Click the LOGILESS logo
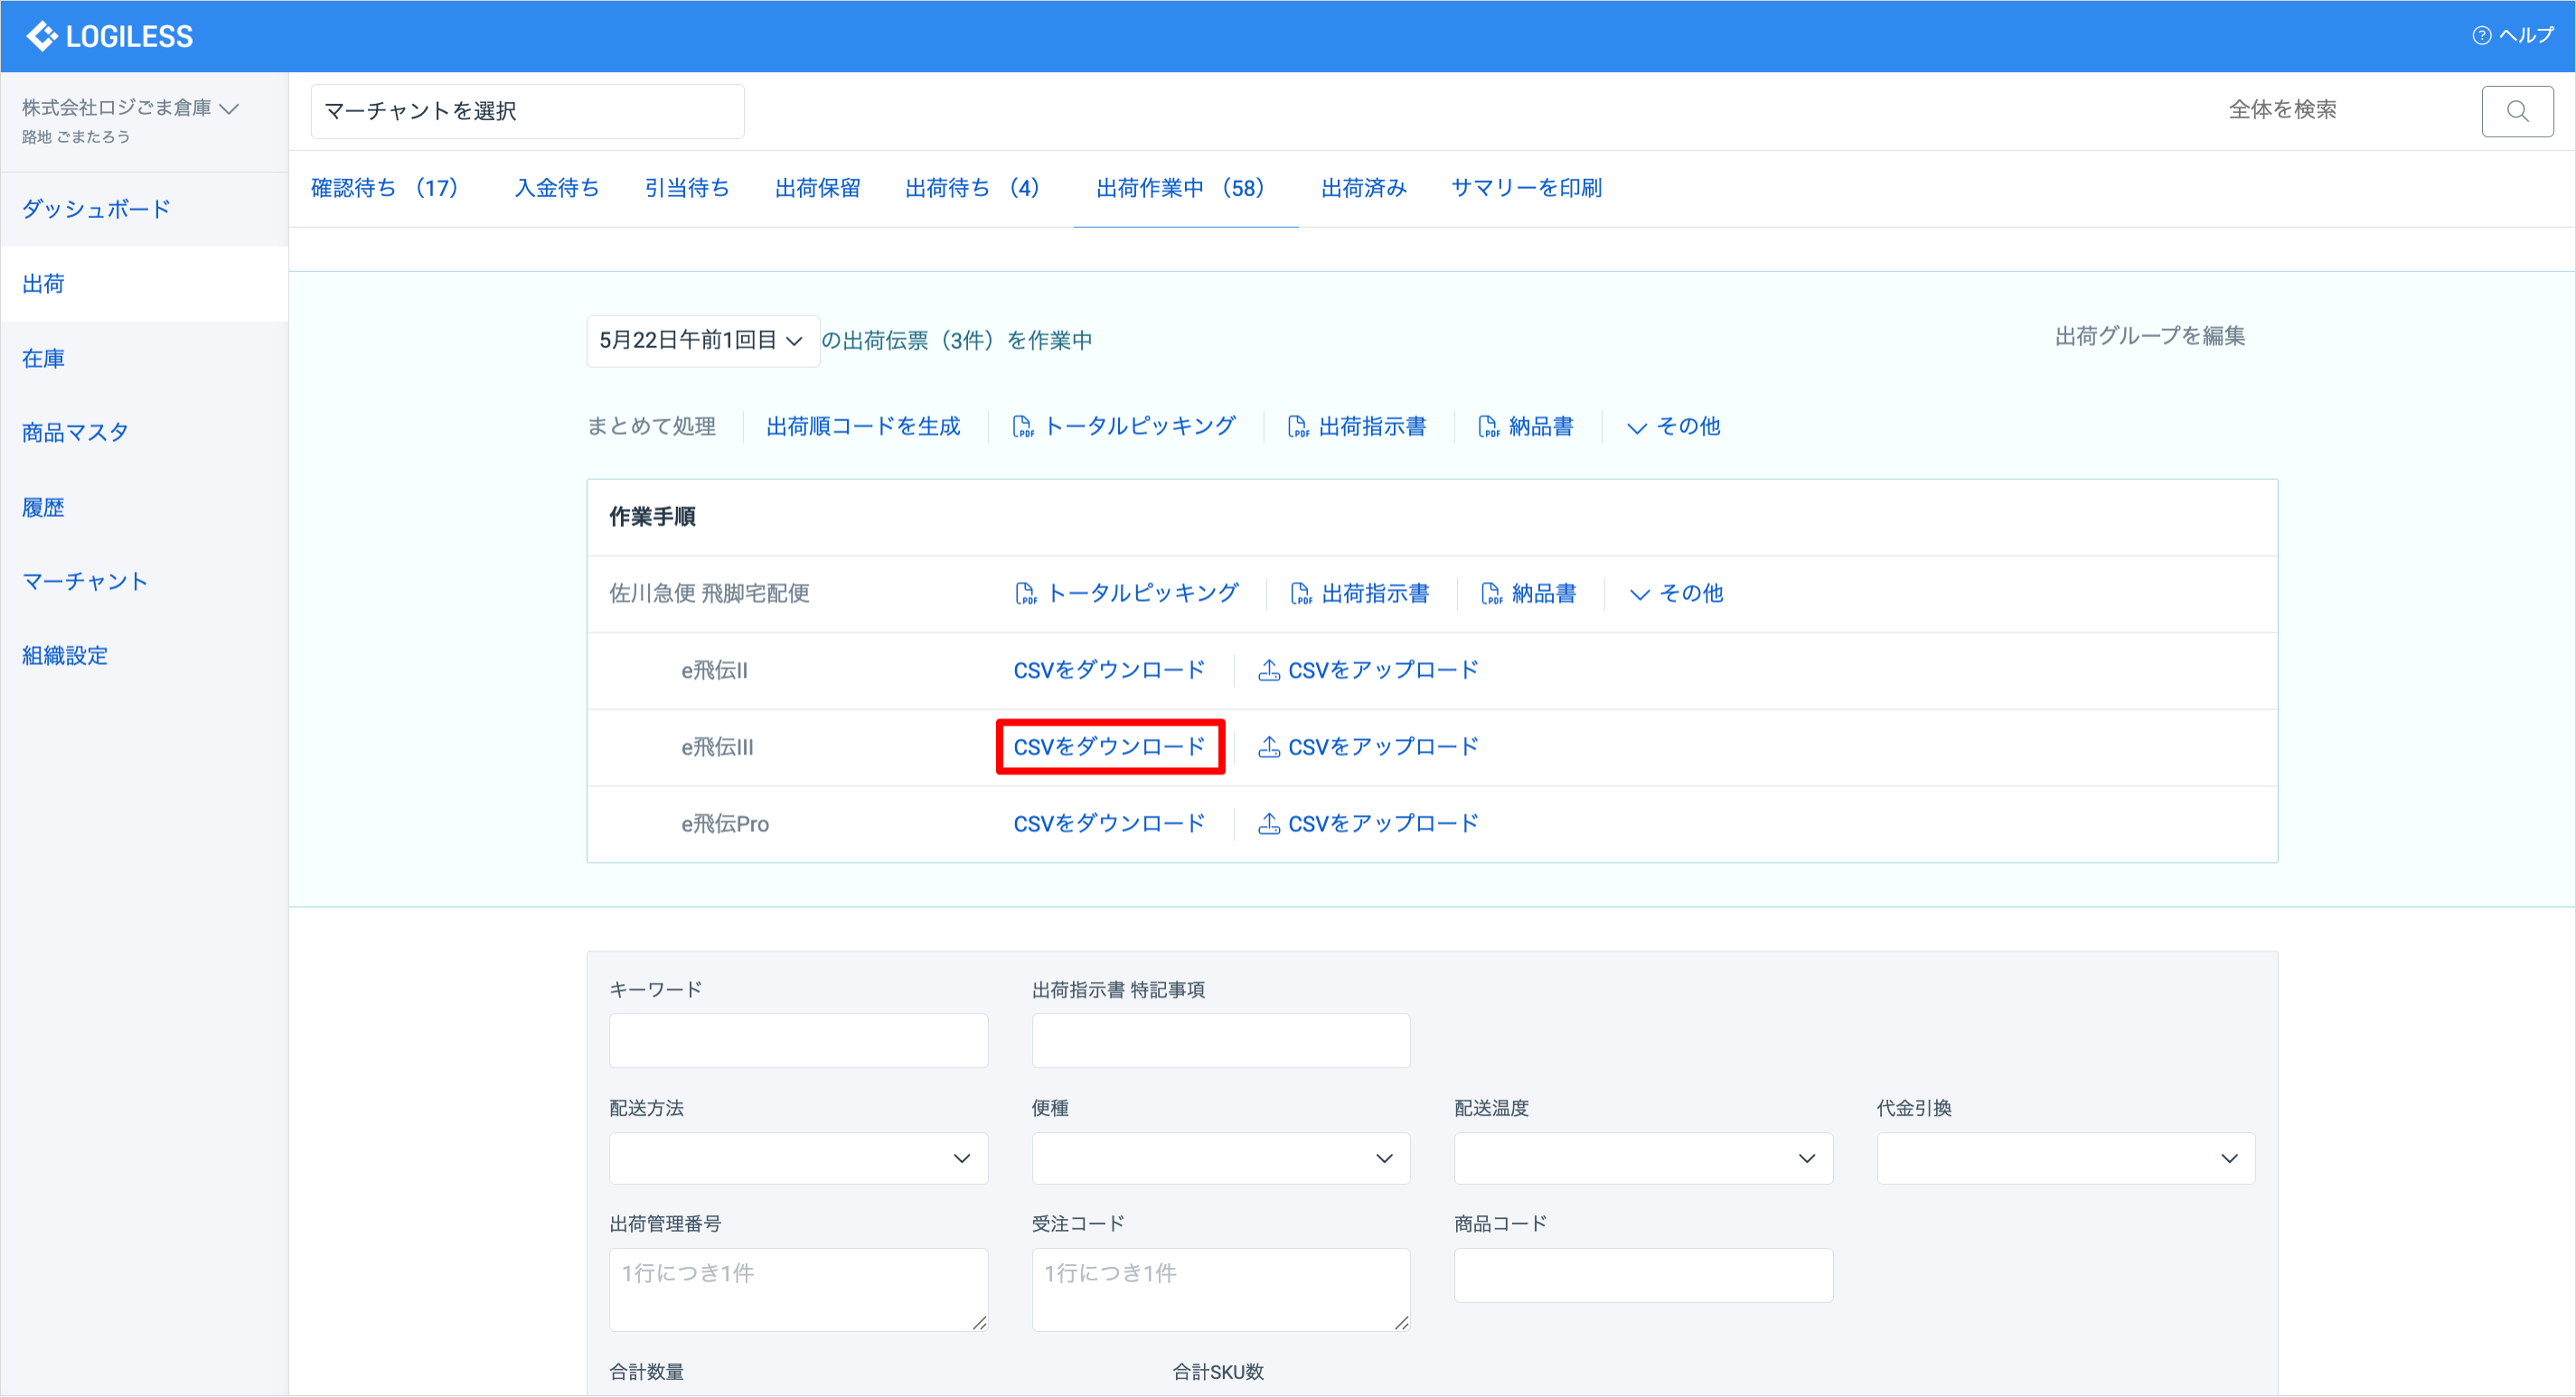Screen dimensions: 2576x1397 click(x=109, y=36)
